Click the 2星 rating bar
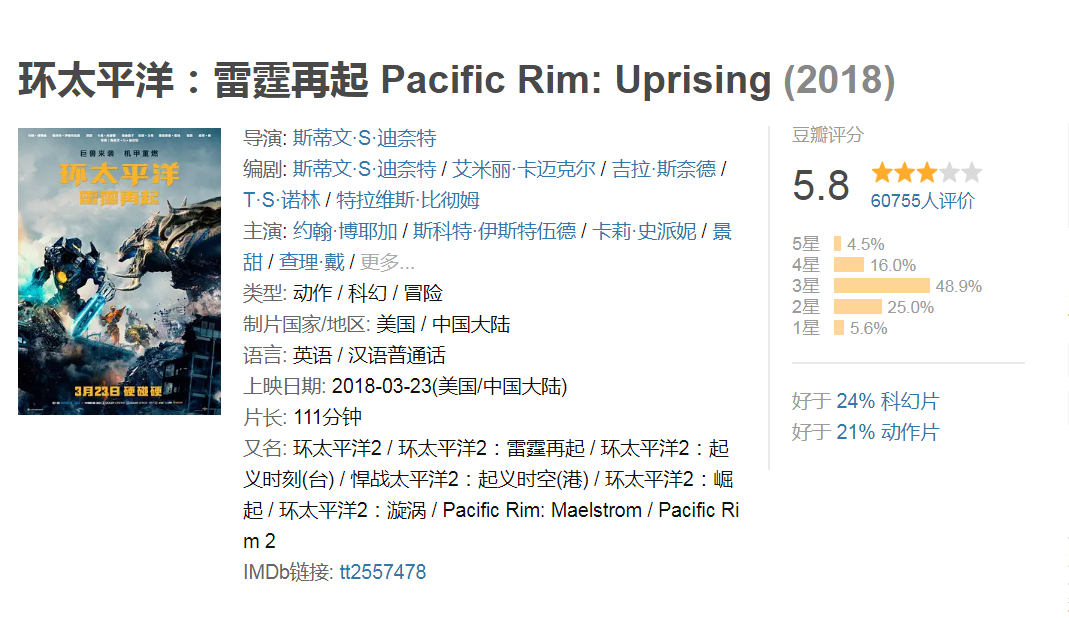This screenshot has width=1069, height=628. pos(858,308)
